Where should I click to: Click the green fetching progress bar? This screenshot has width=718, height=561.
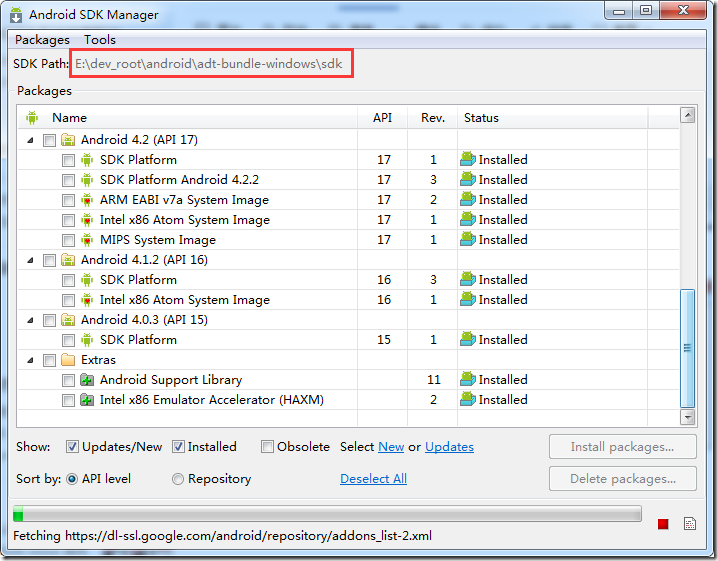(18, 515)
